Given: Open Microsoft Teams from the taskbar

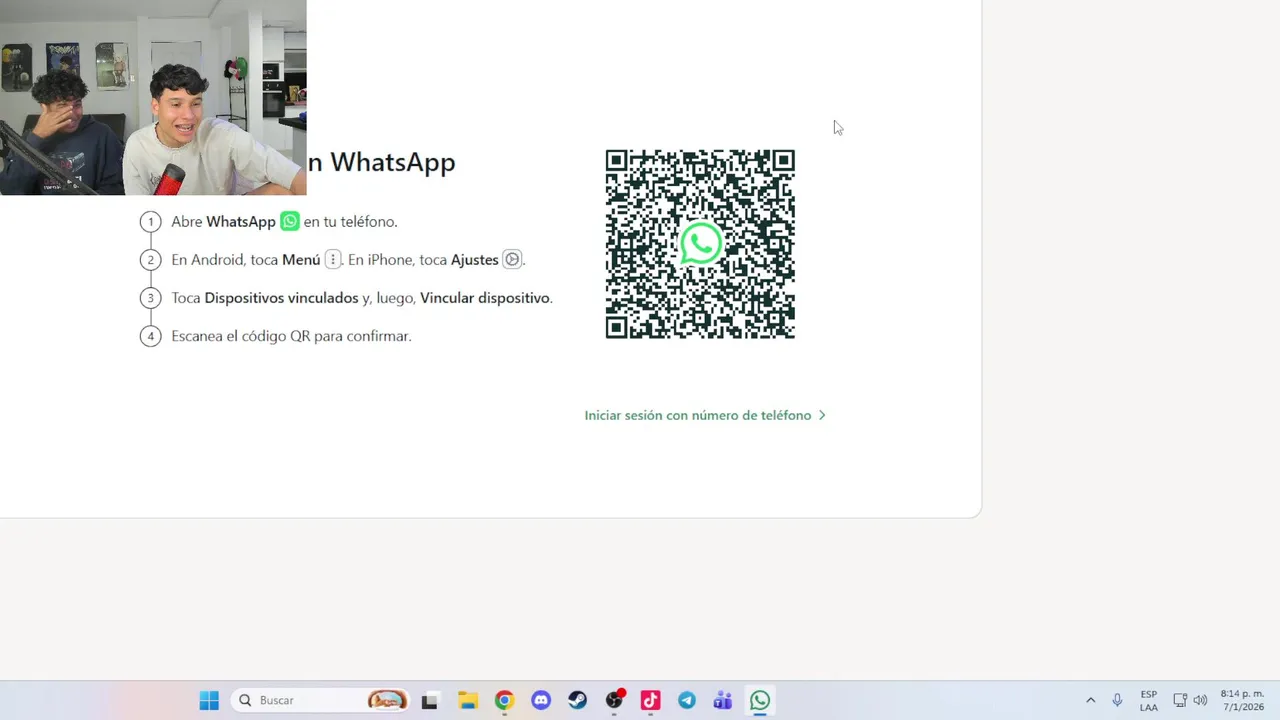Looking at the screenshot, I should tap(723, 700).
